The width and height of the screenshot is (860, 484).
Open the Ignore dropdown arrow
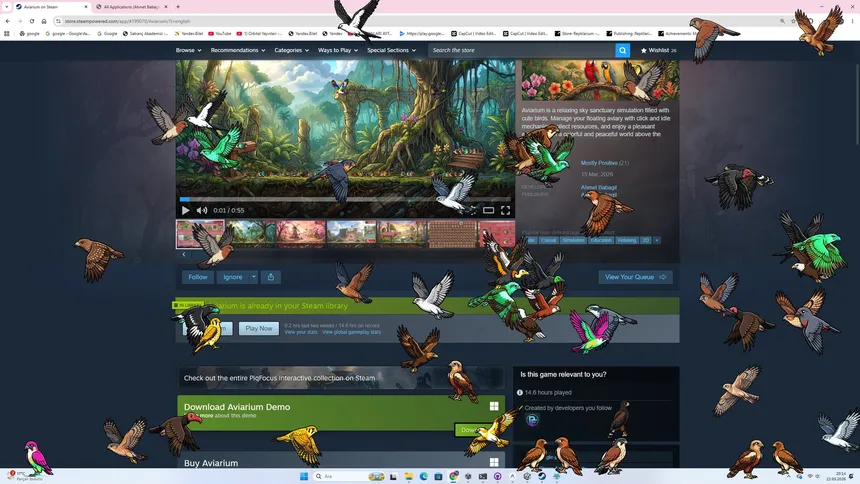[254, 277]
